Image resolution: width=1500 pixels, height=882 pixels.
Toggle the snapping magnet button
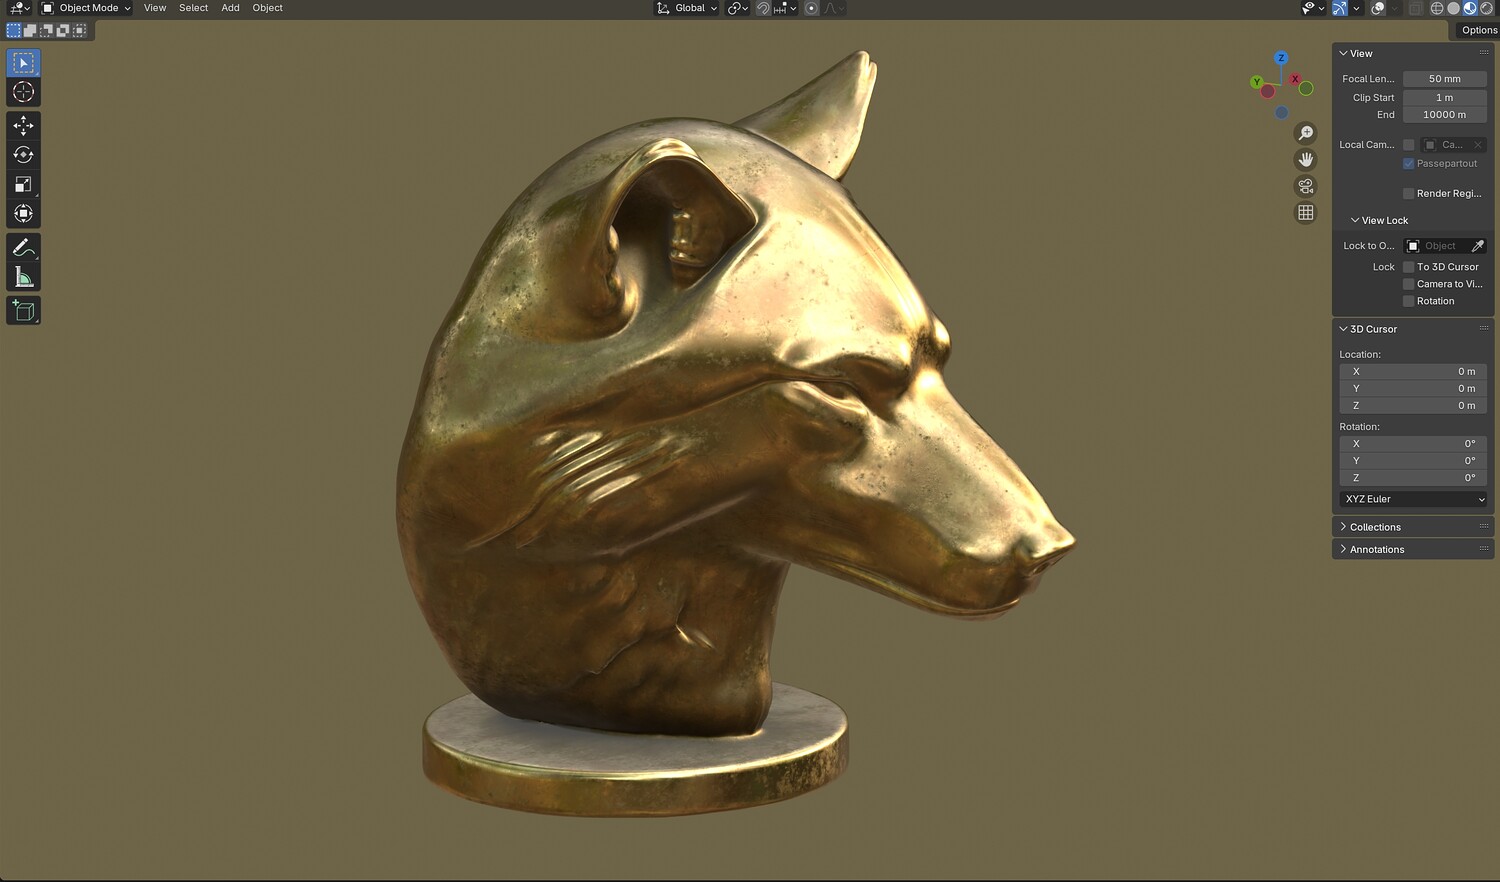(x=763, y=8)
